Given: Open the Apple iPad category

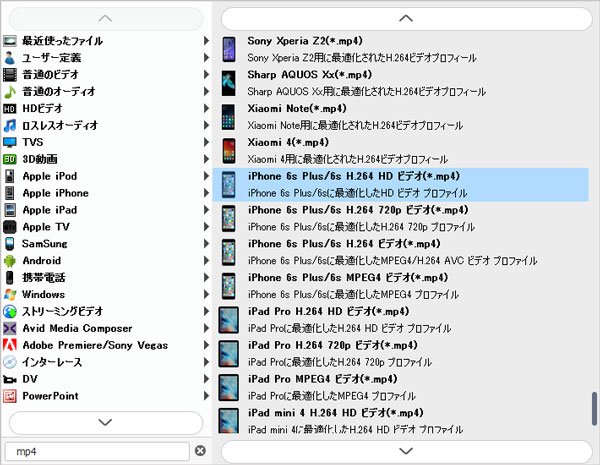Looking at the screenshot, I should coord(106,210).
